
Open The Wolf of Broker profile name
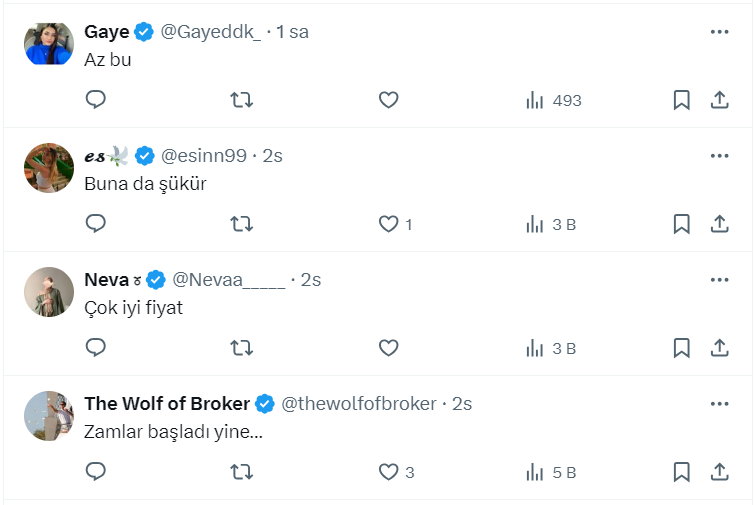click(167, 404)
